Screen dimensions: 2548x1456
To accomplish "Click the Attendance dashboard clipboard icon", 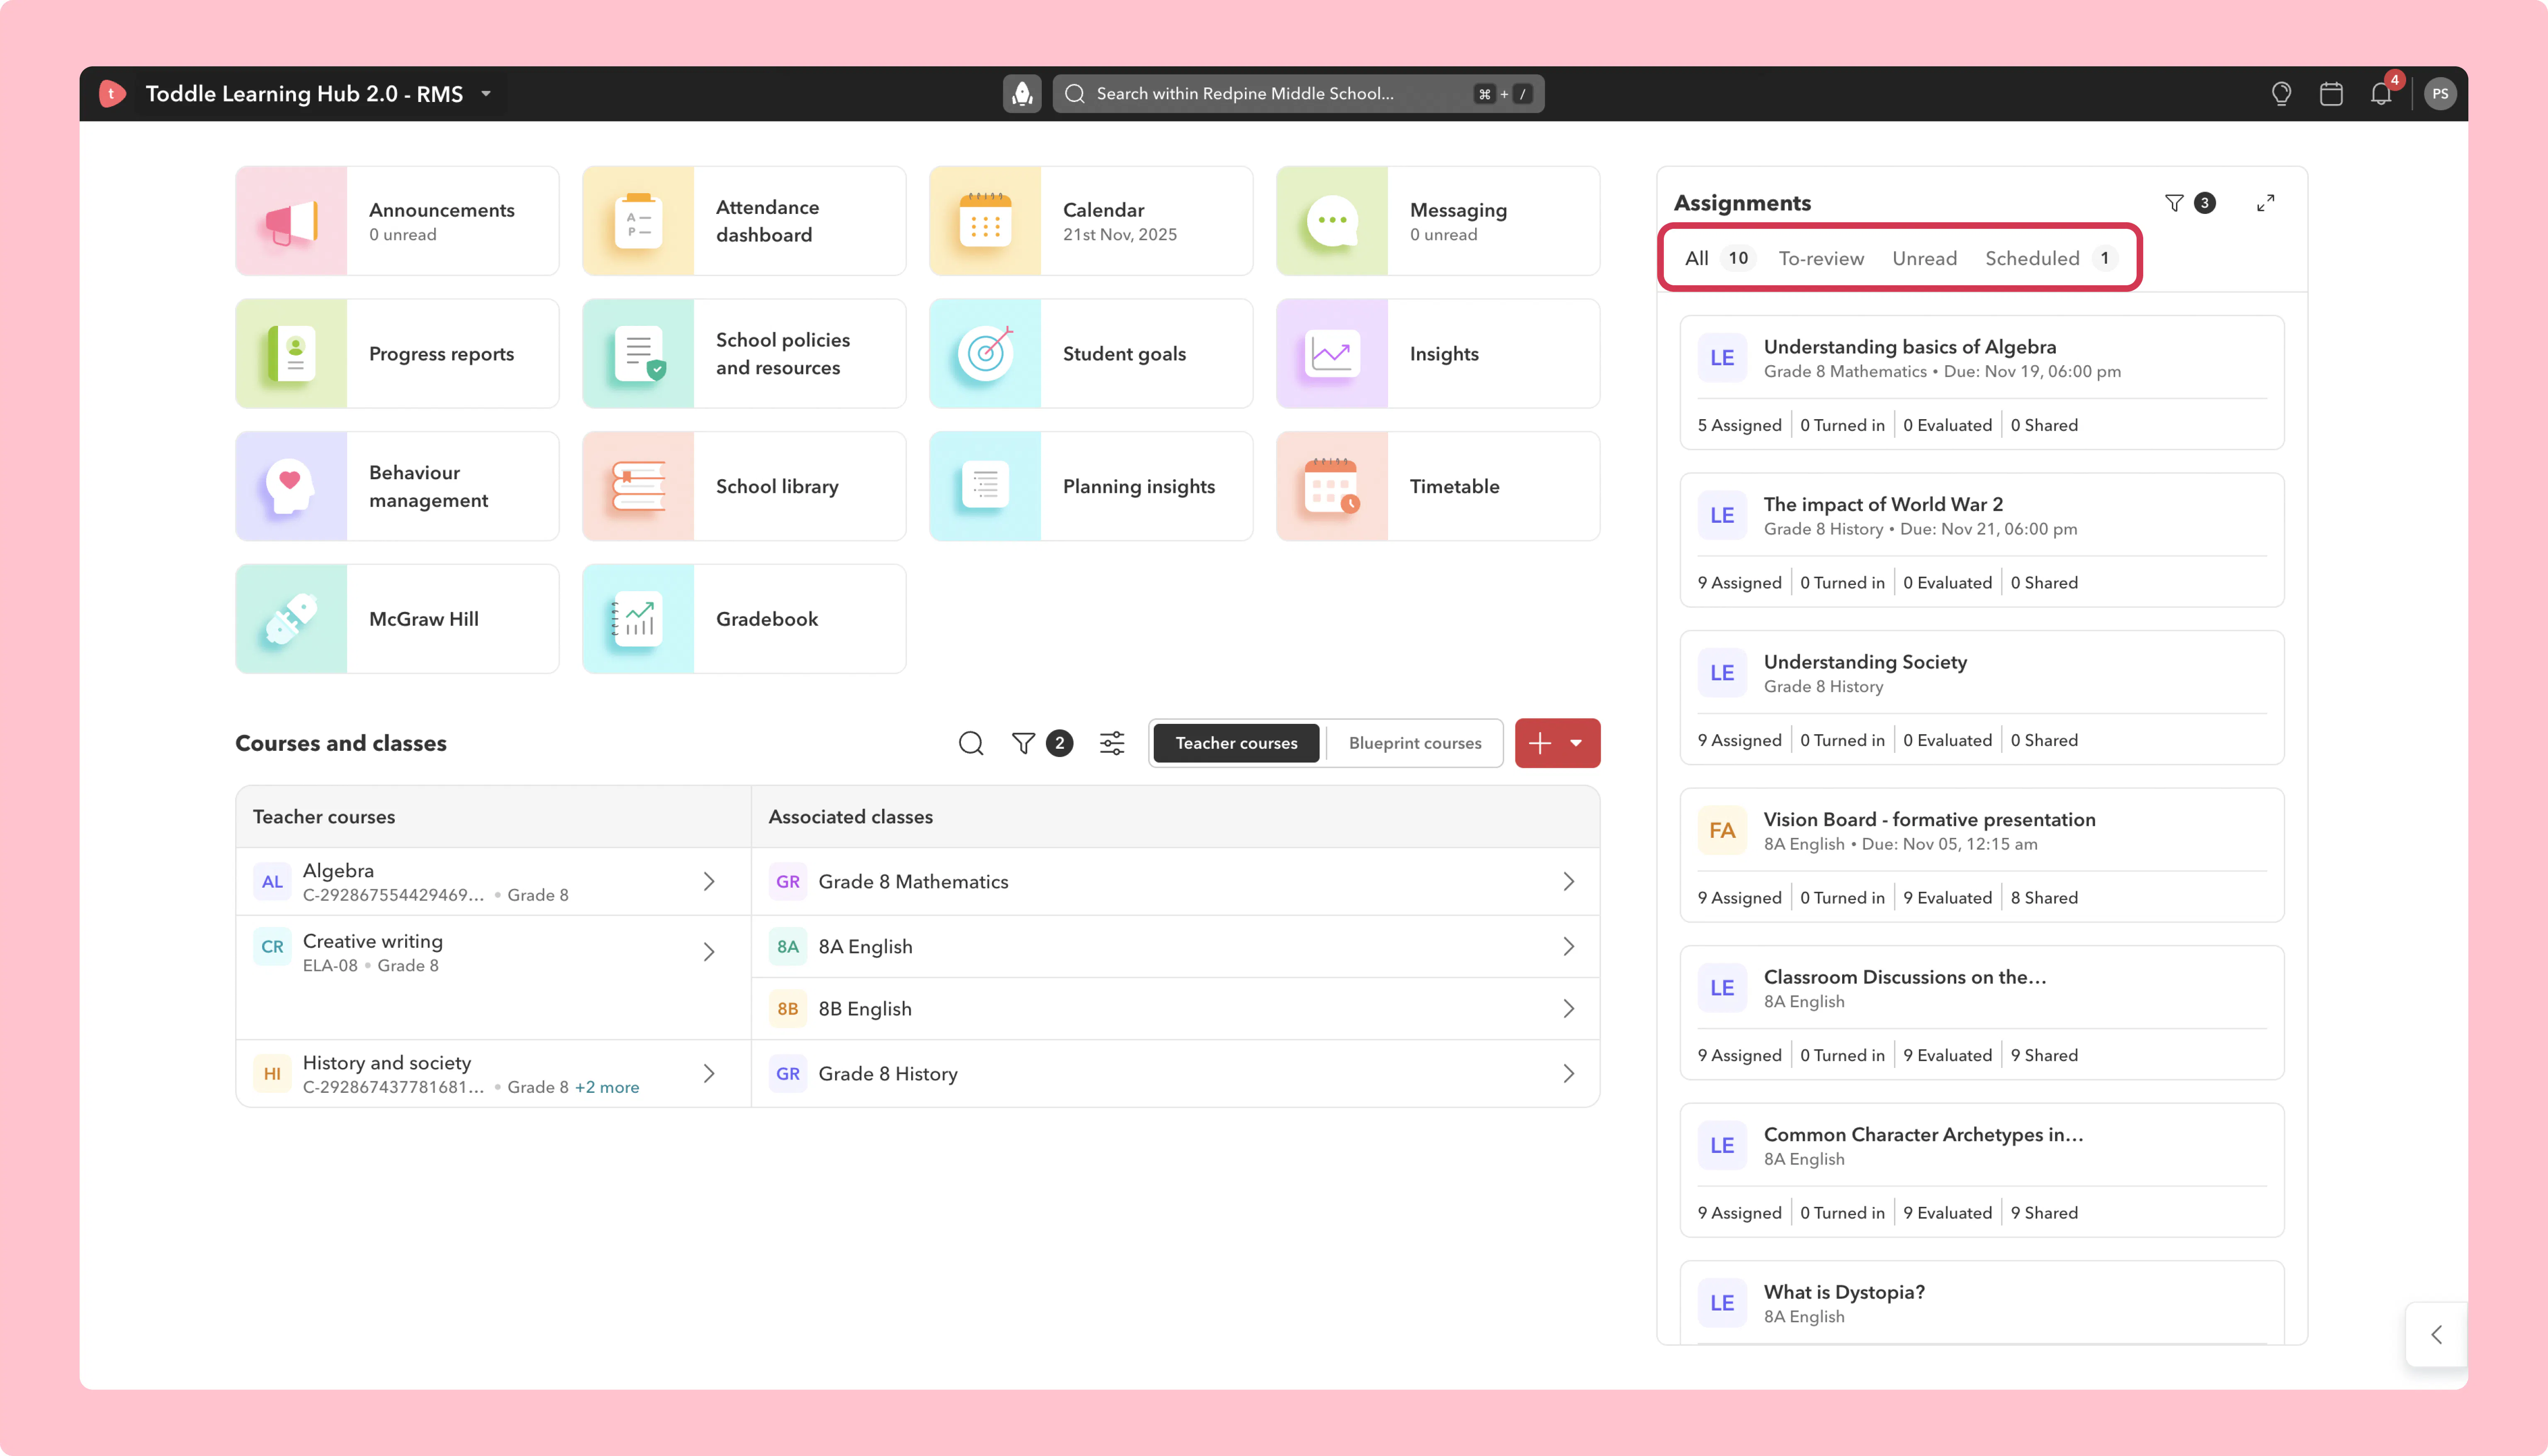I will point(638,221).
